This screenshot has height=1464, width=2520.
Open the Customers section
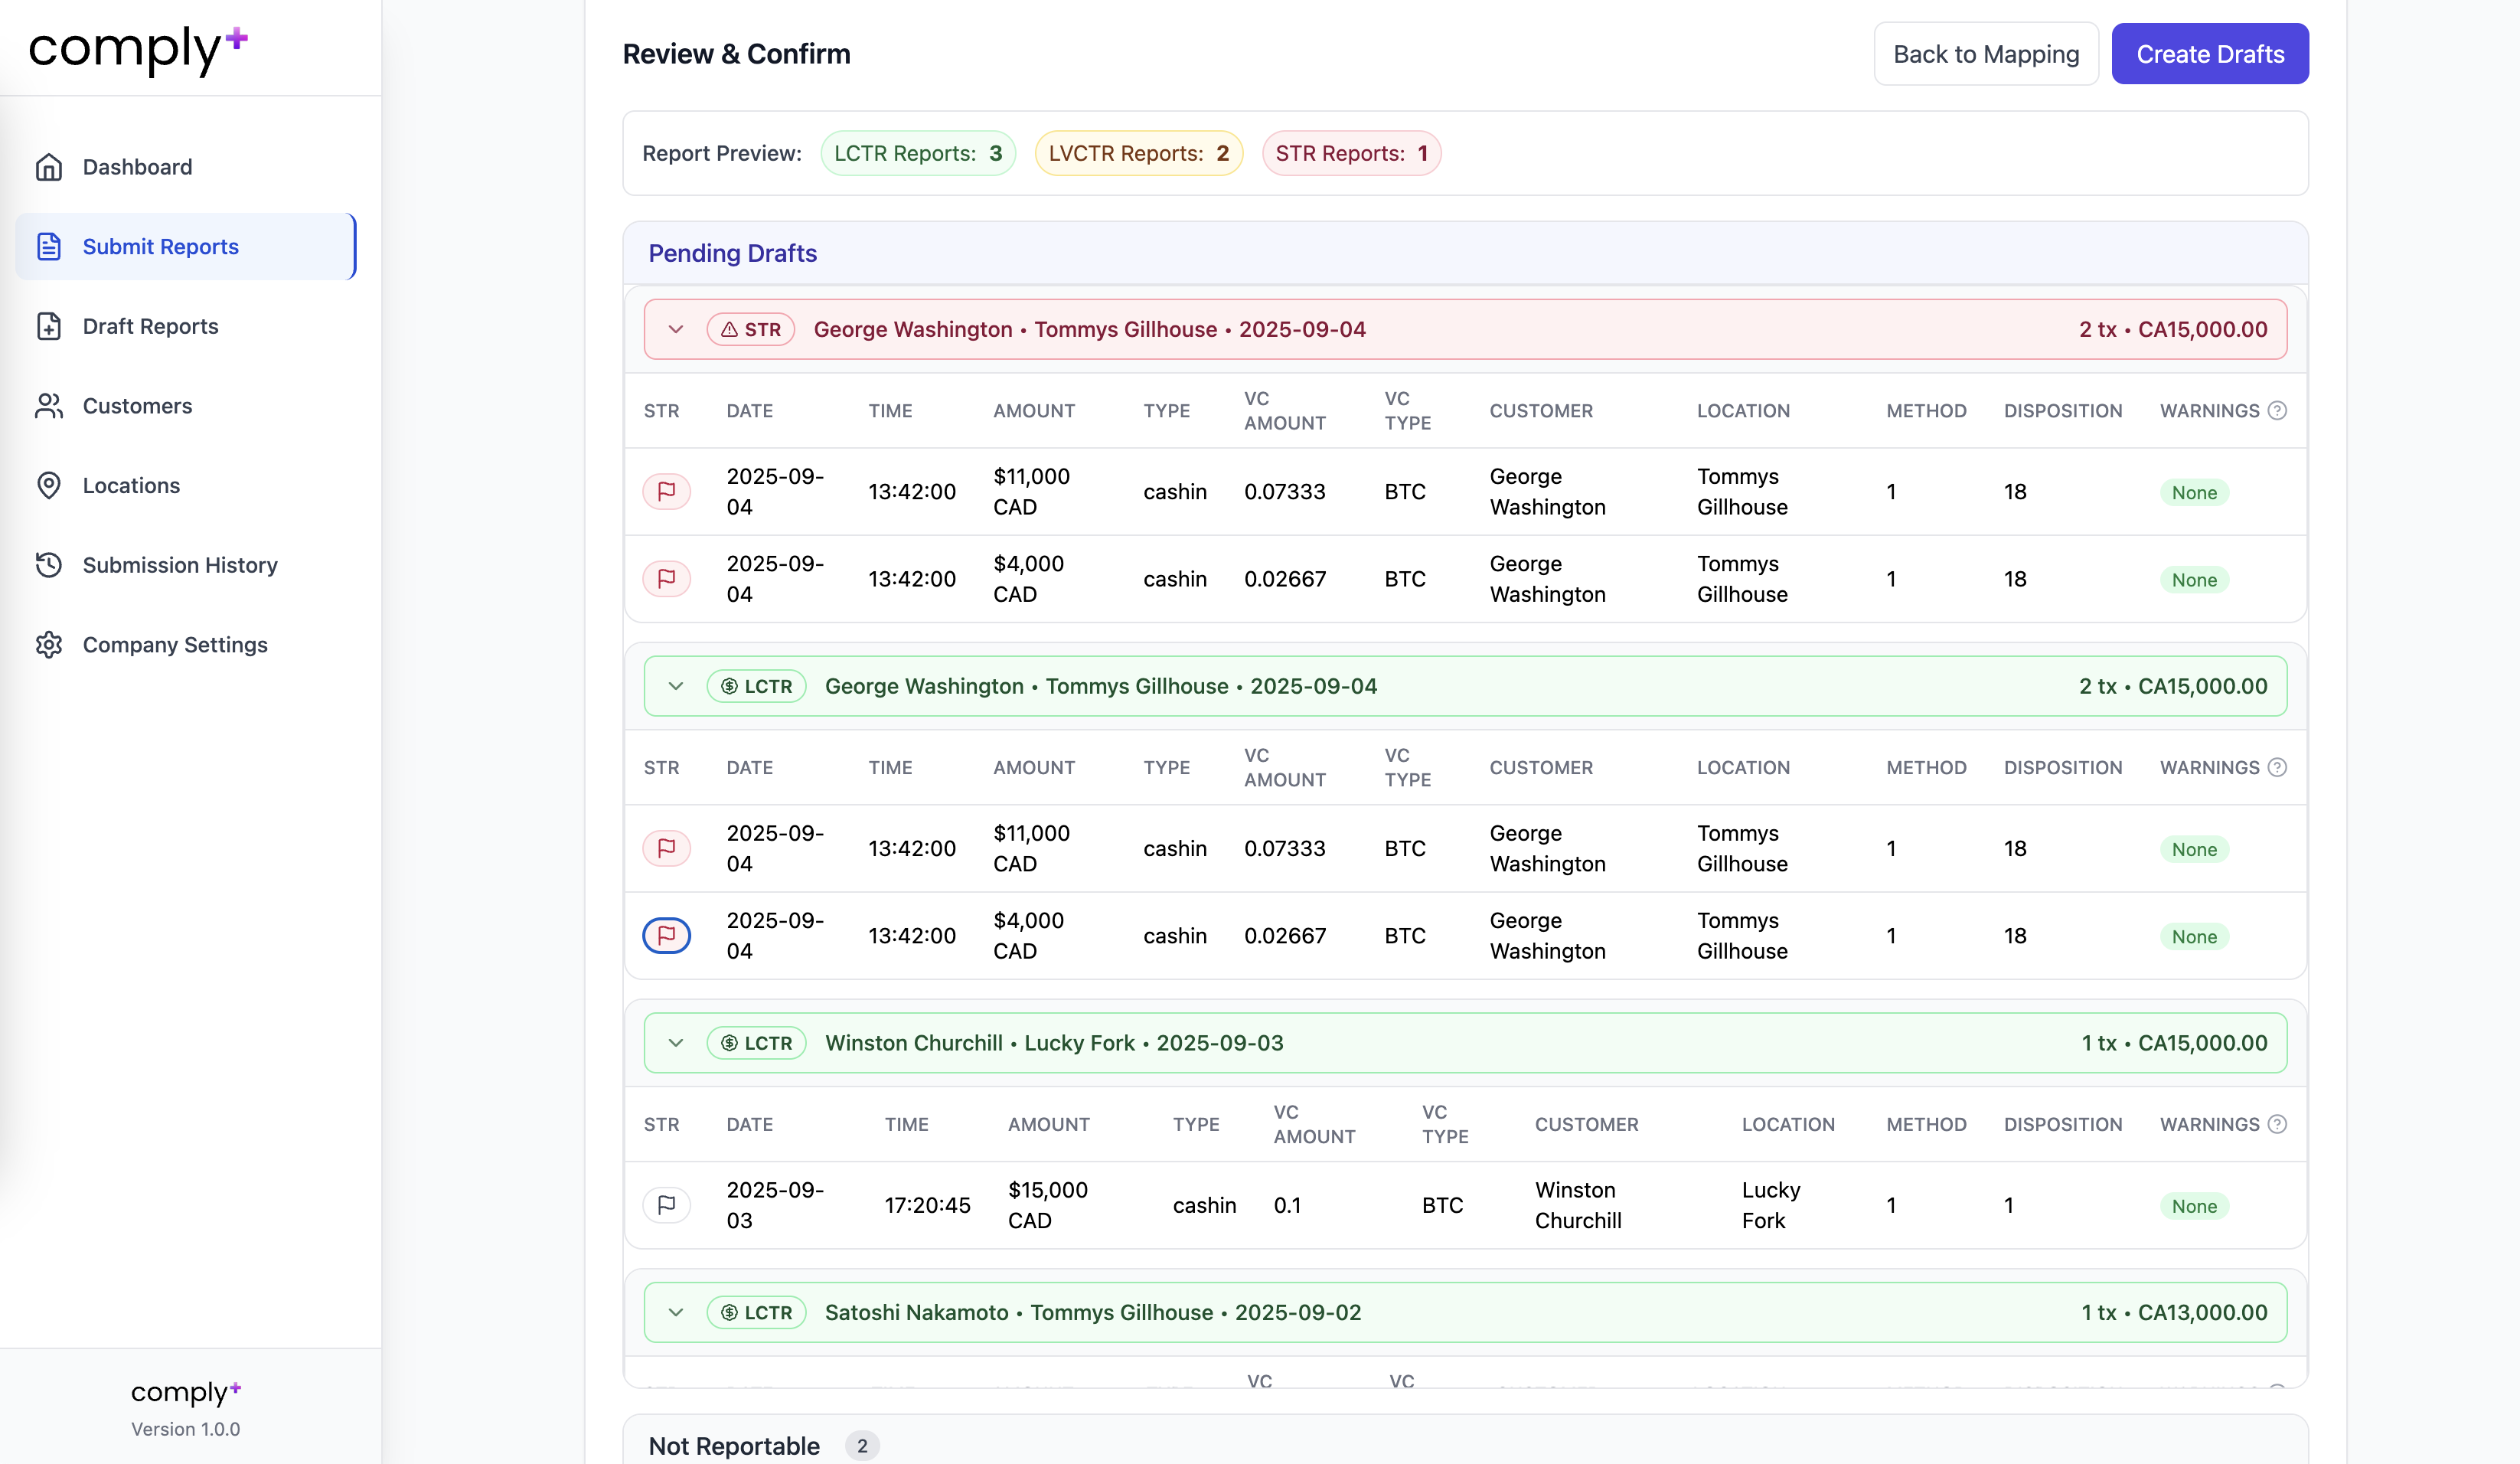click(x=136, y=405)
